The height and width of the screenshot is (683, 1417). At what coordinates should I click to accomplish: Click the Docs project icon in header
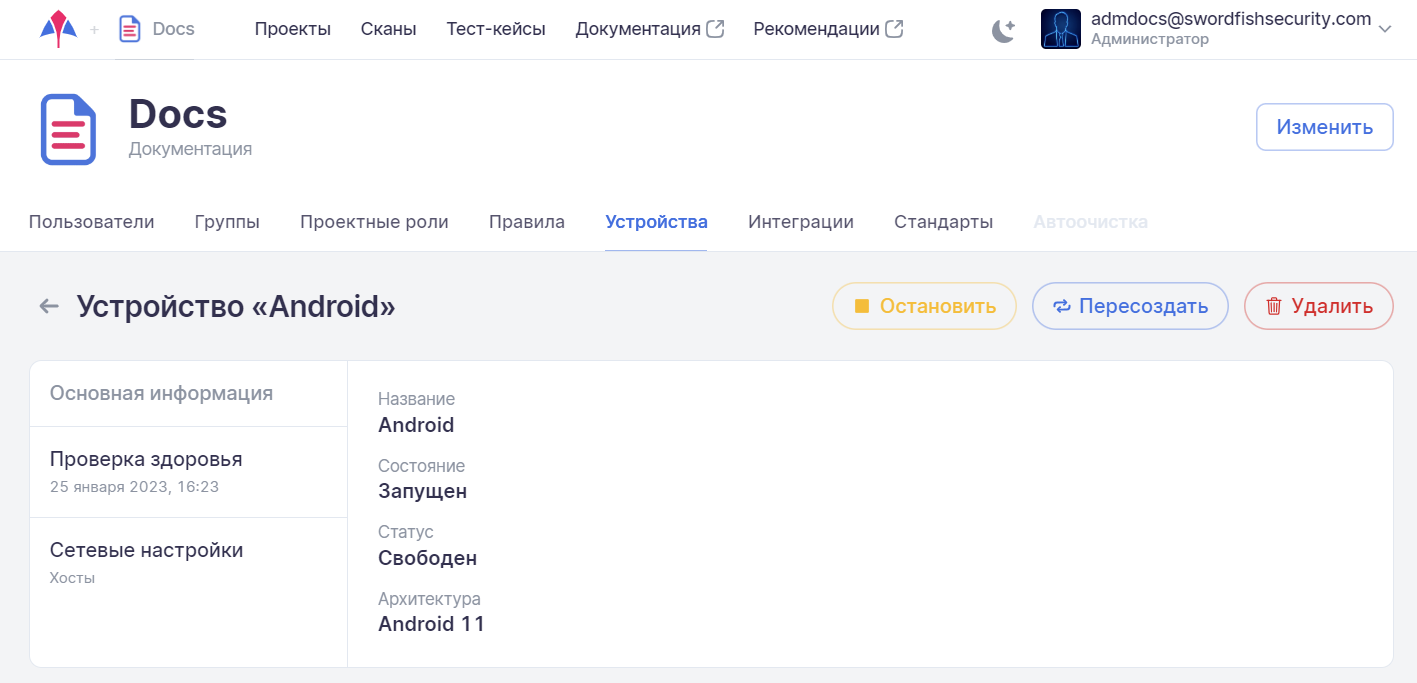[130, 29]
